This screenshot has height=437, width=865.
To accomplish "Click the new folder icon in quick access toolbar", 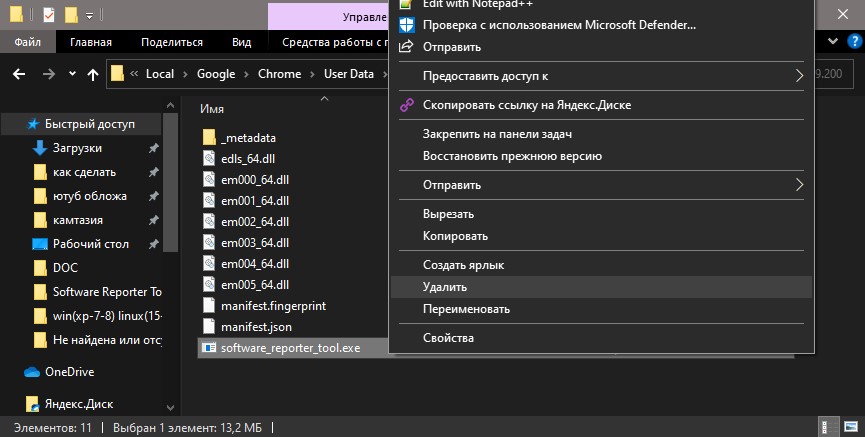I will (71, 15).
